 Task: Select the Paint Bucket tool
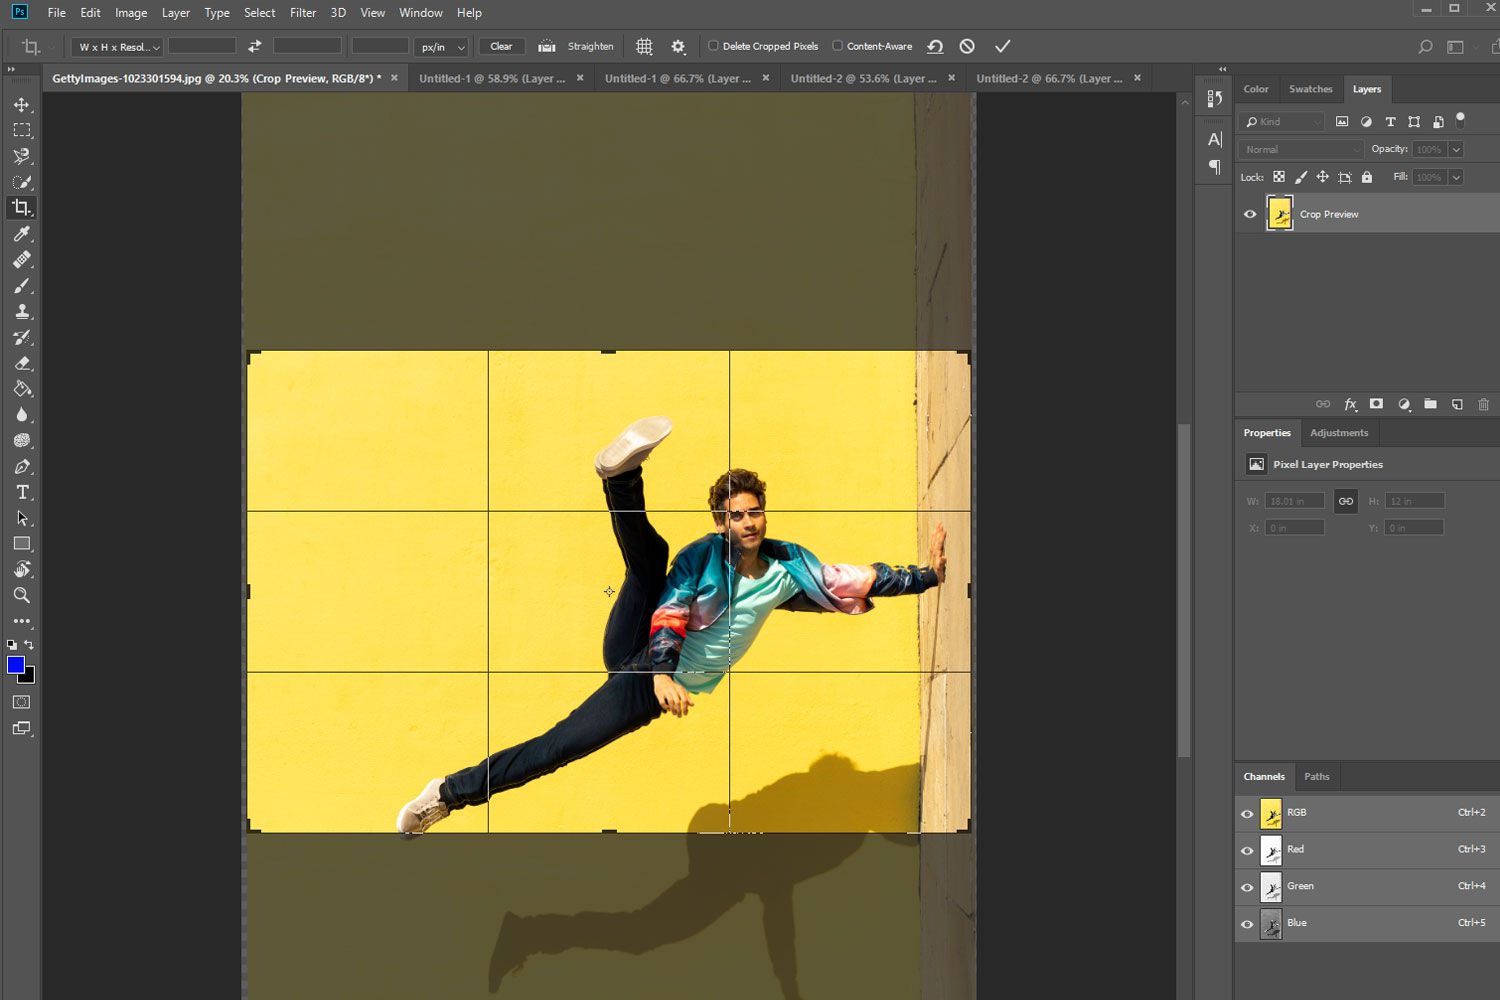click(x=21, y=389)
